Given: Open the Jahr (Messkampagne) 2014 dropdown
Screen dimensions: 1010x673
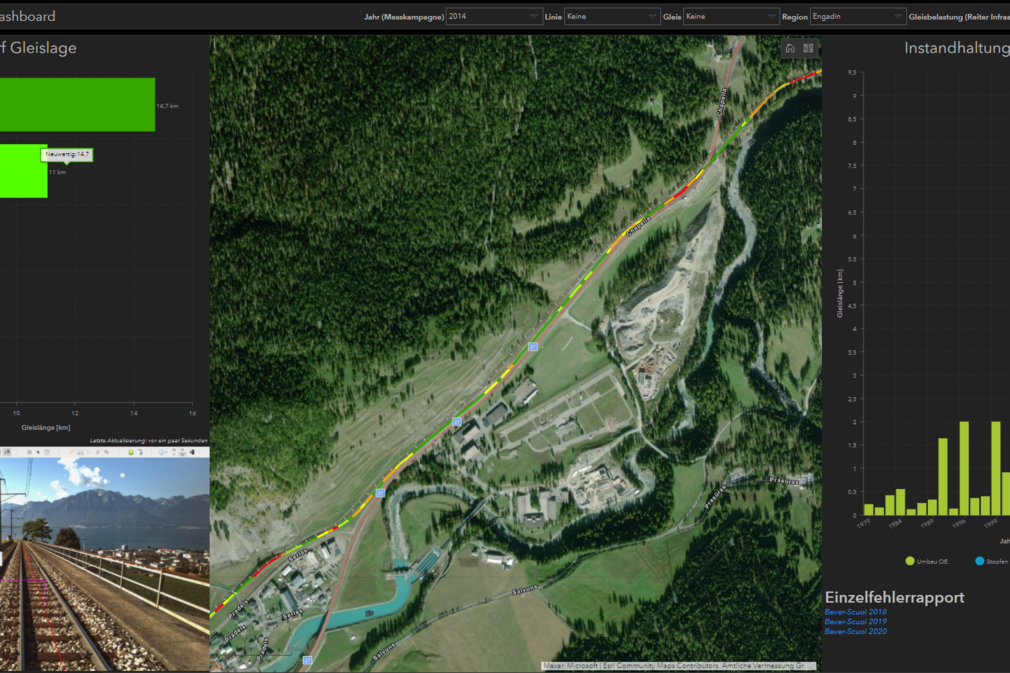Looking at the screenshot, I should (x=494, y=17).
